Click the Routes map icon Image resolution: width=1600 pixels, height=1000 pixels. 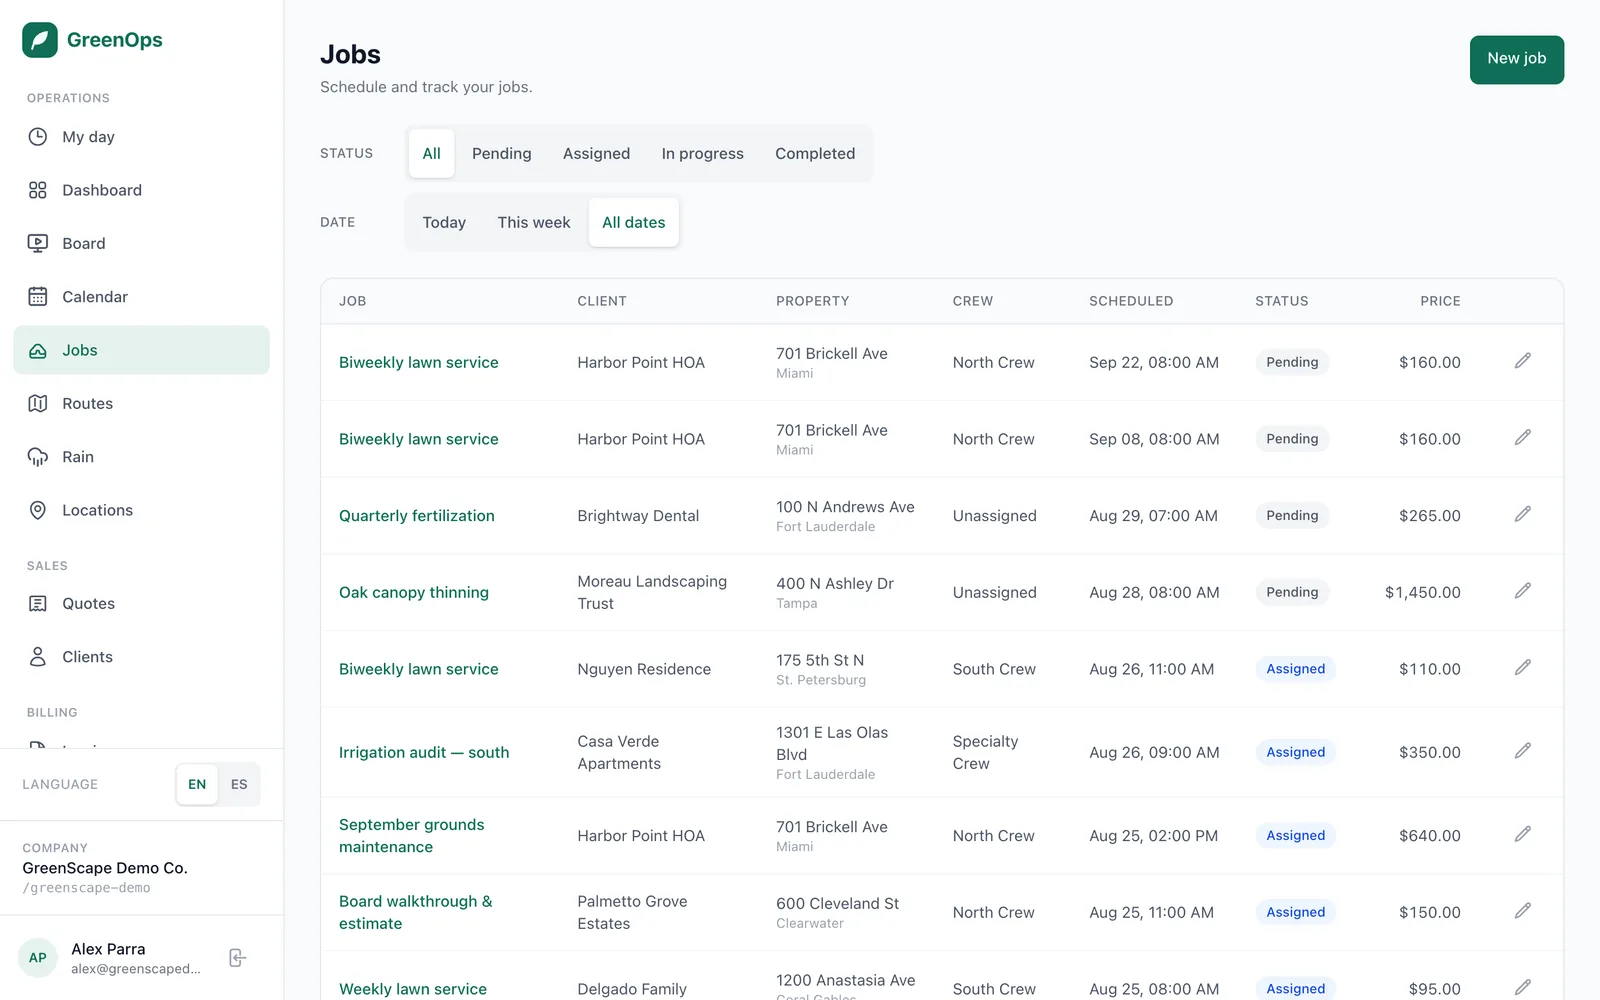38,403
